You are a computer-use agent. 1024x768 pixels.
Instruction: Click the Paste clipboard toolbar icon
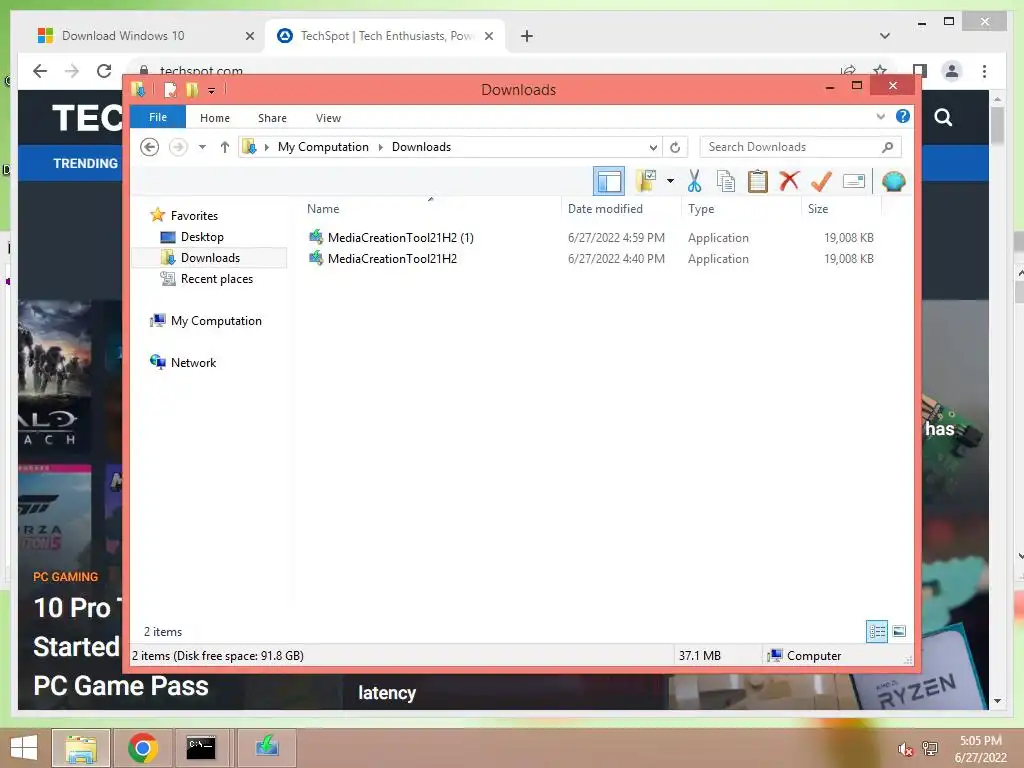point(758,181)
